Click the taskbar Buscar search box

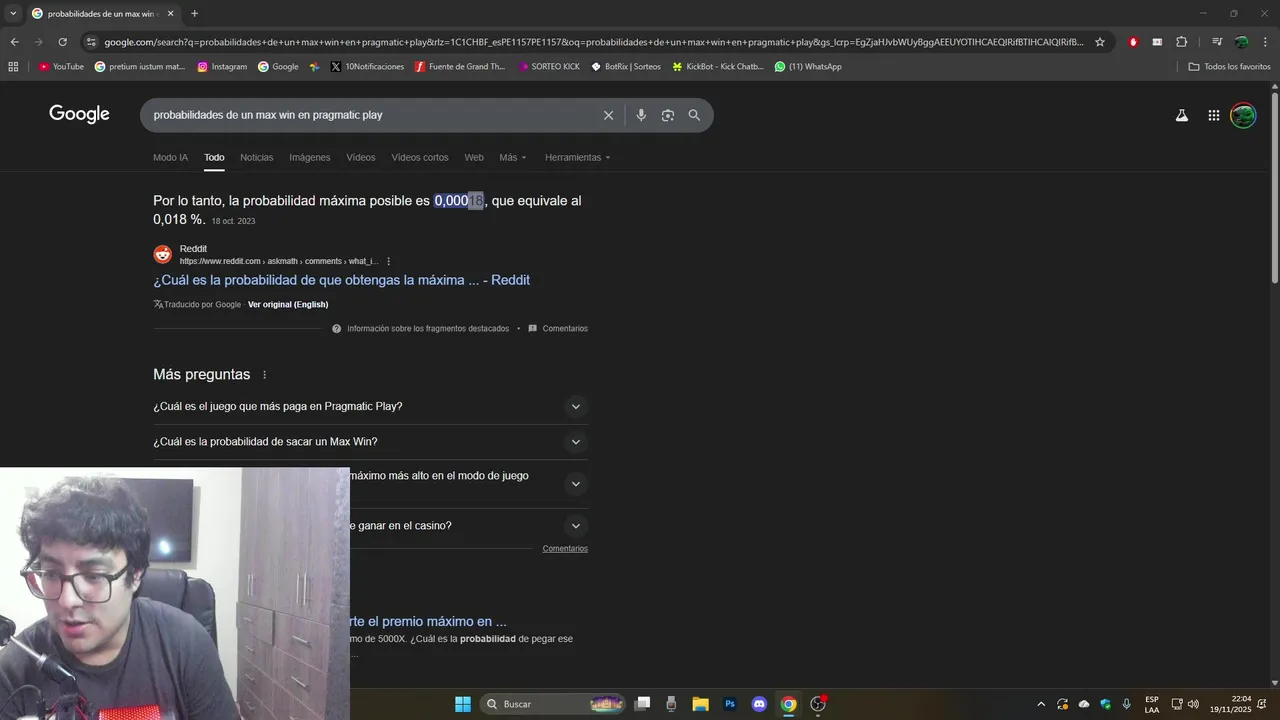(553, 704)
